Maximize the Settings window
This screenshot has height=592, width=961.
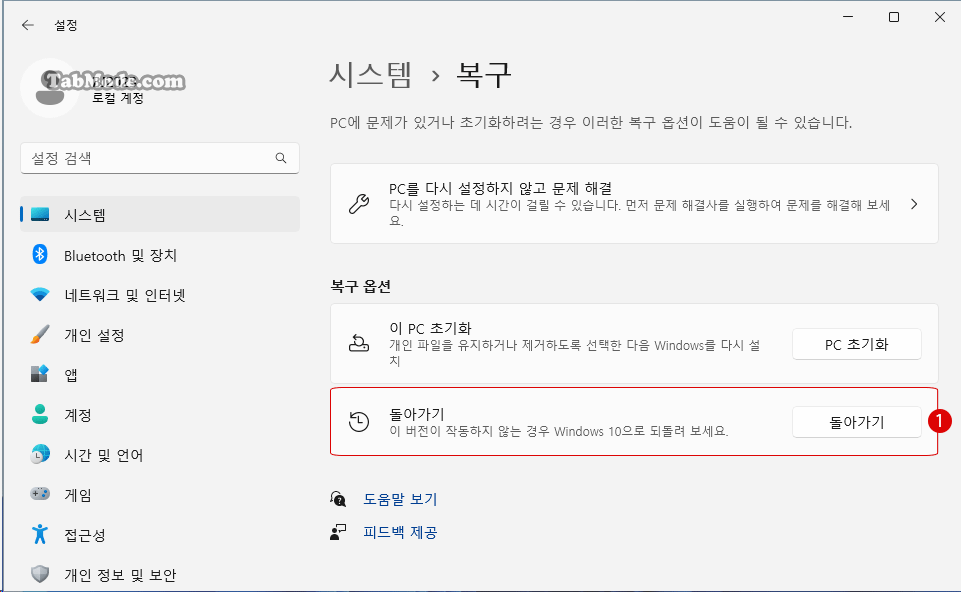[x=894, y=17]
